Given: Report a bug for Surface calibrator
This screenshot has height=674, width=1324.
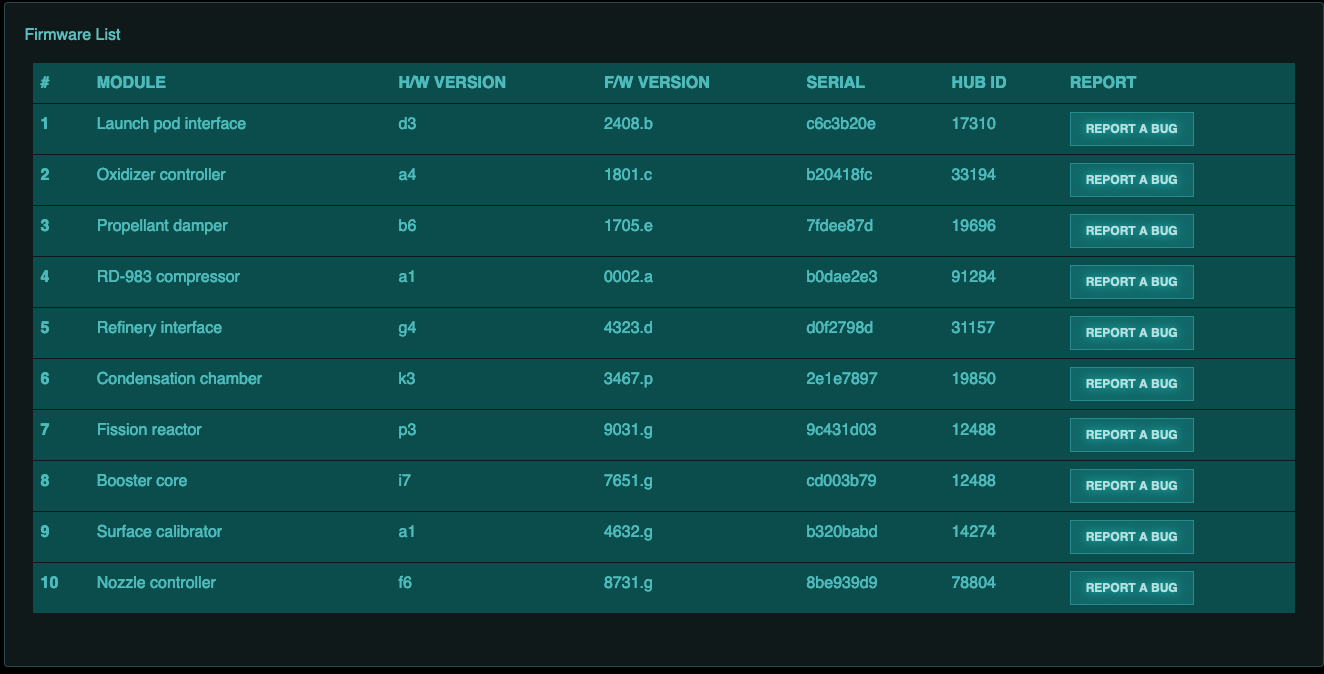Looking at the screenshot, I should click(x=1131, y=537).
